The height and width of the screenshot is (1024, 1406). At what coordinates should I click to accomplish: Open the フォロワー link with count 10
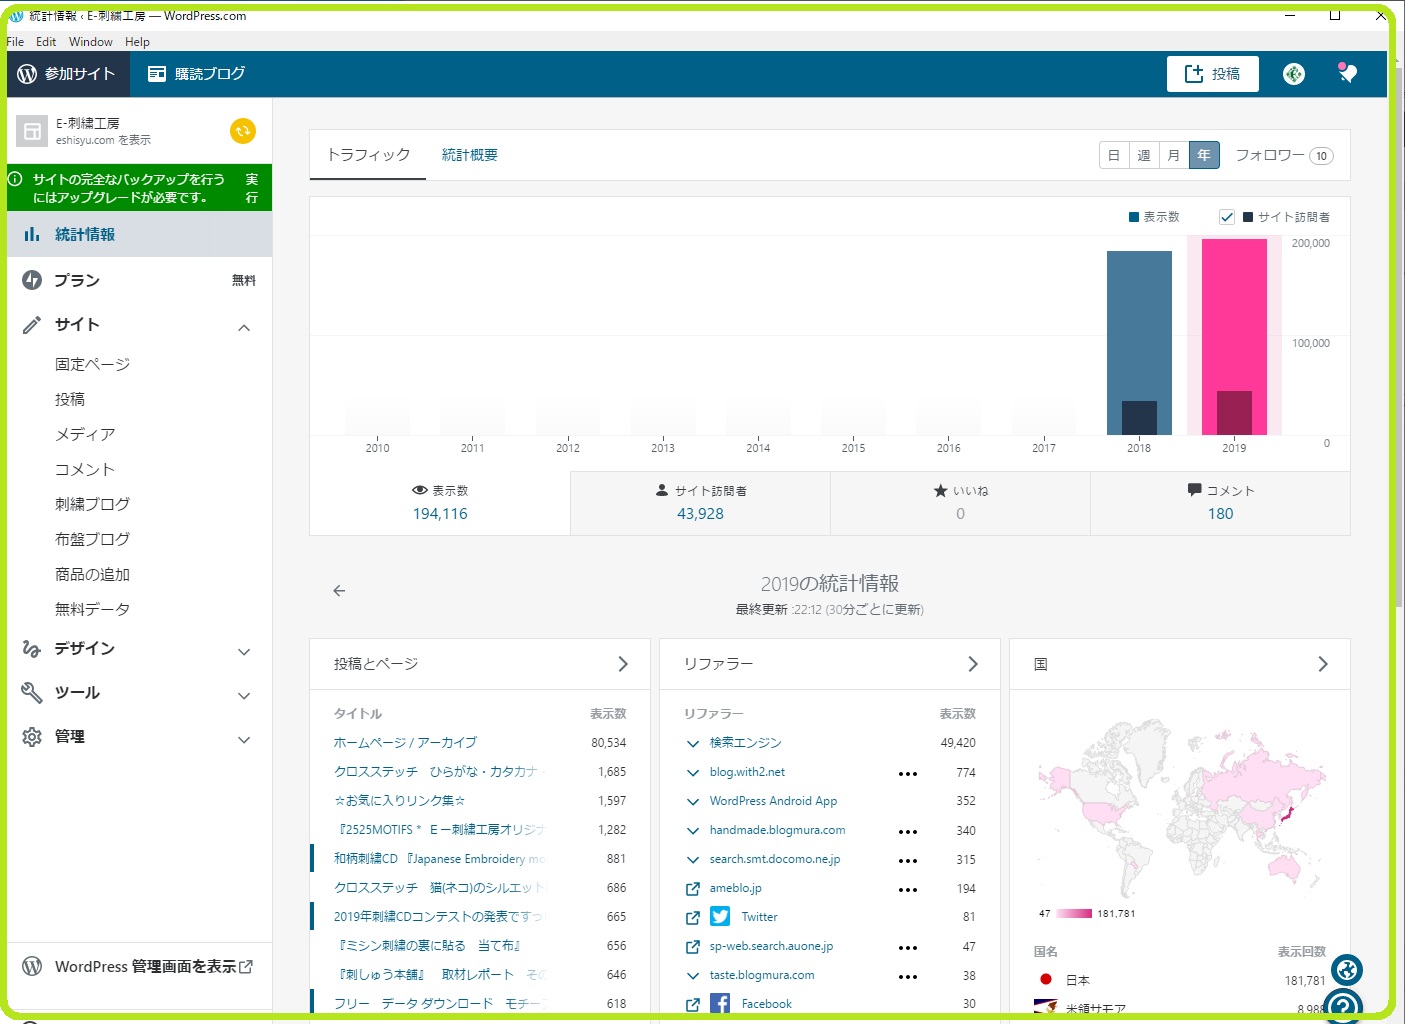pyautogui.click(x=1284, y=155)
